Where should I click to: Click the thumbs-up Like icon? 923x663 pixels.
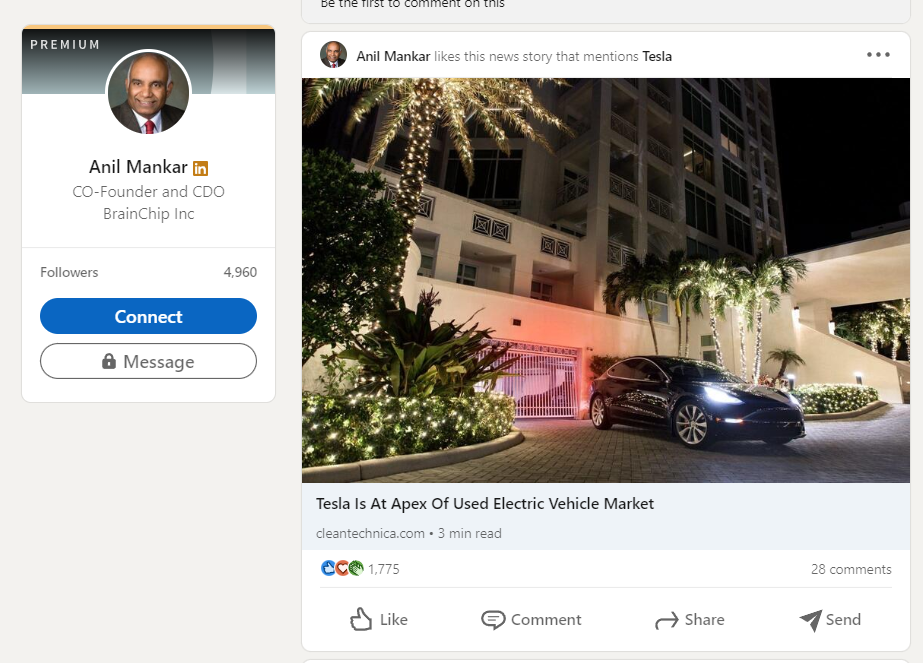coord(361,620)
